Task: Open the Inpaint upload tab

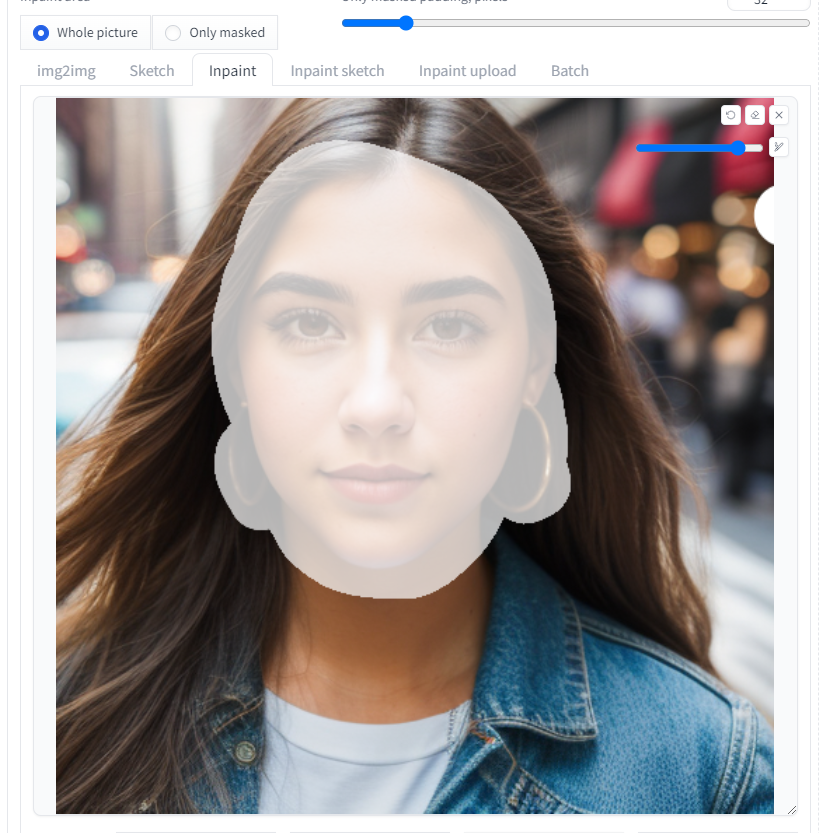Action: click(x=468, y=71)
